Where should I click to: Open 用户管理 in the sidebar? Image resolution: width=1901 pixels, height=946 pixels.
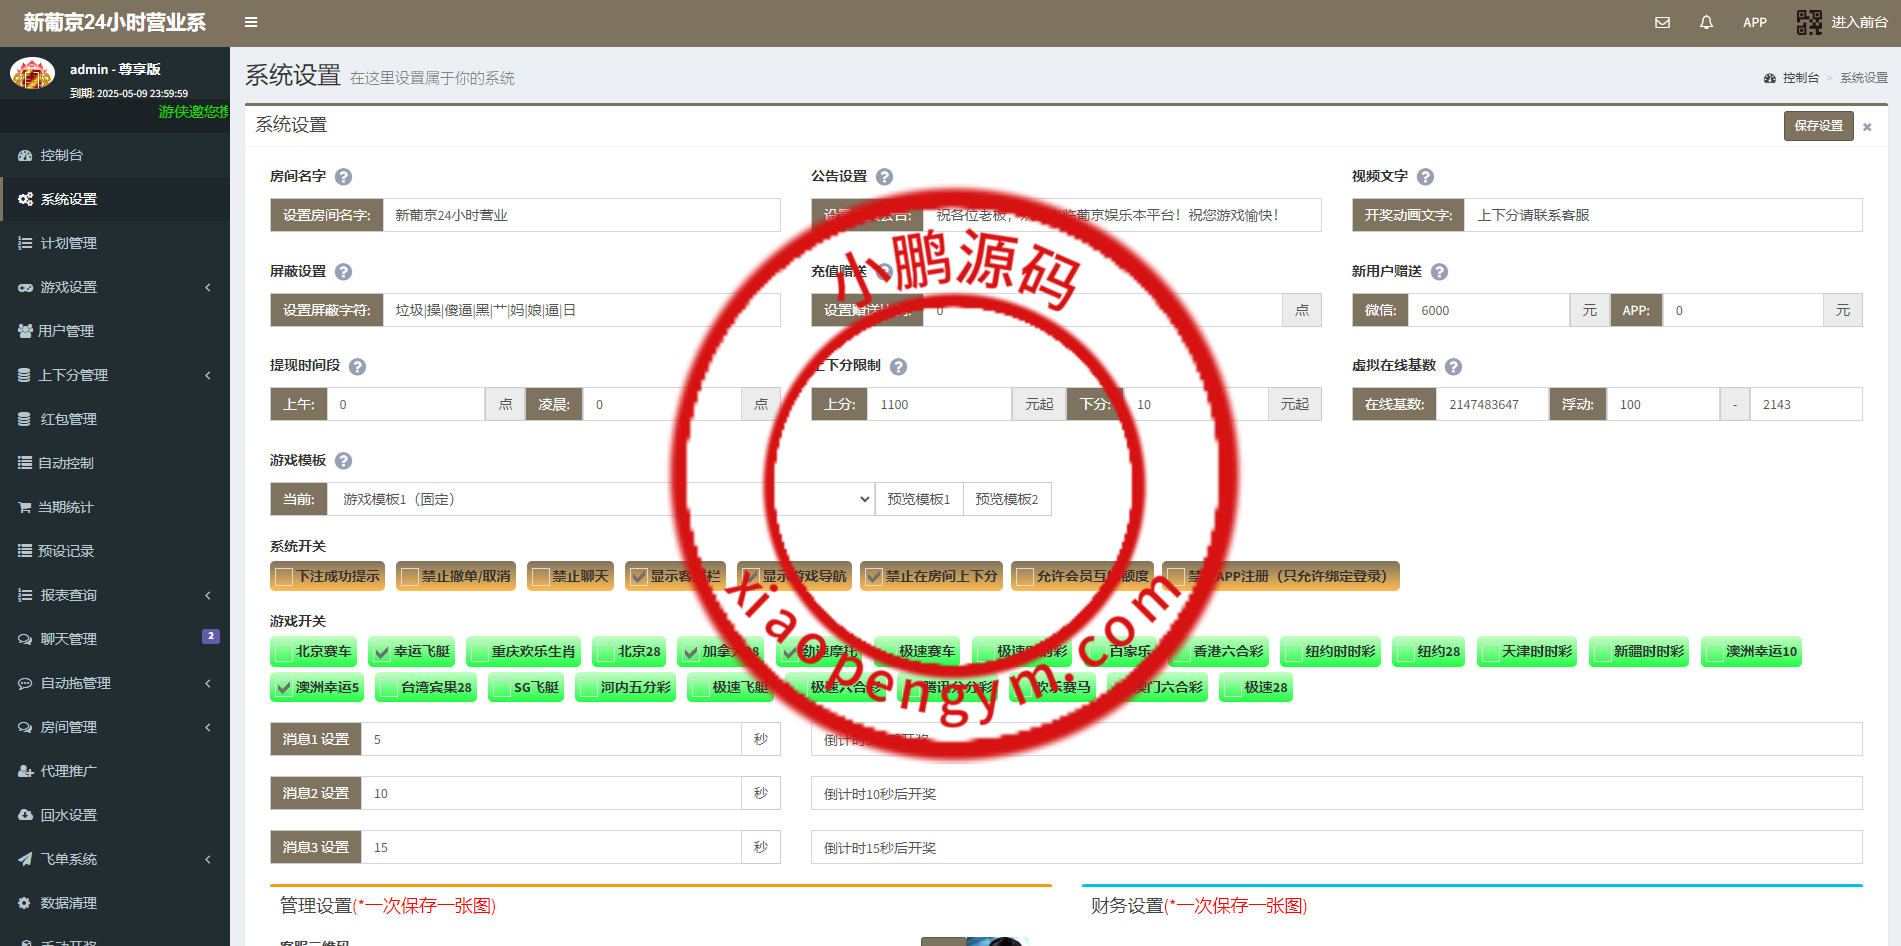(66, 331)
